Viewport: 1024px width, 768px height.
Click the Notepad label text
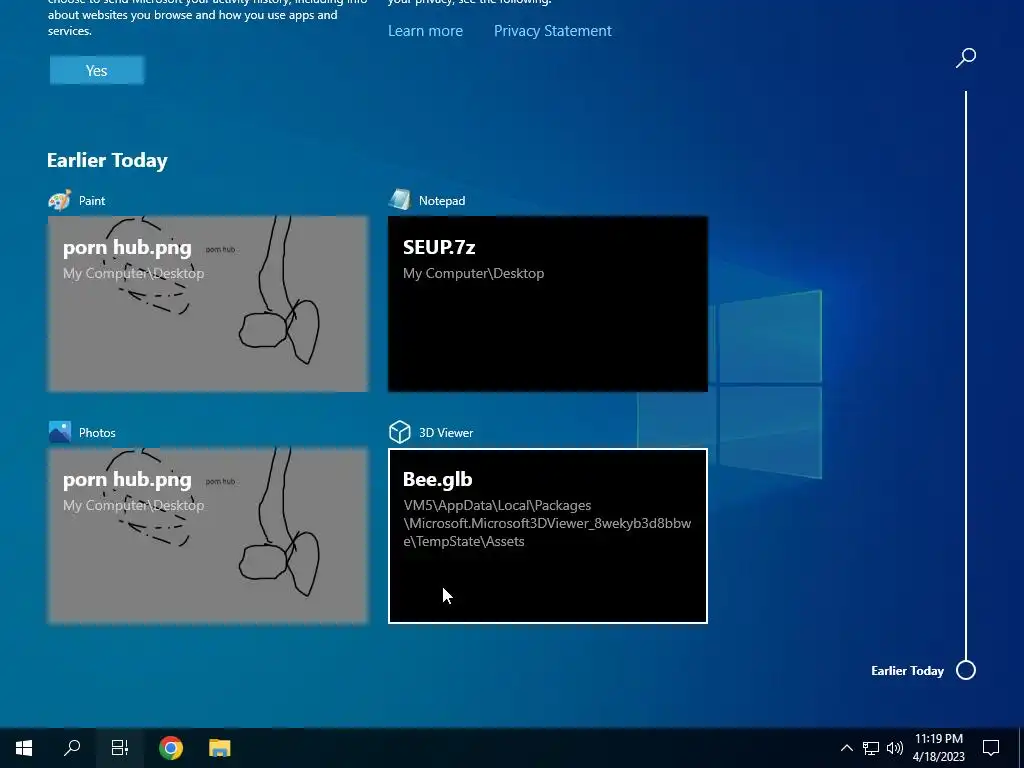click(x=442, y=200)
